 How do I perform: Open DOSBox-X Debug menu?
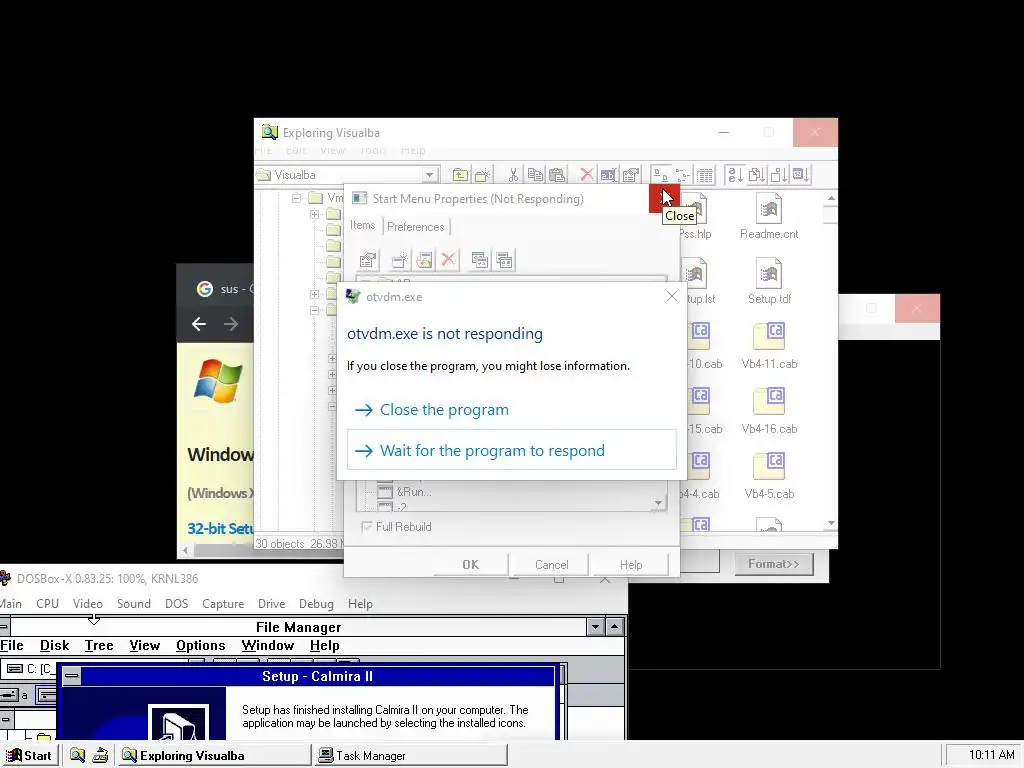click(x=316, y=603)
